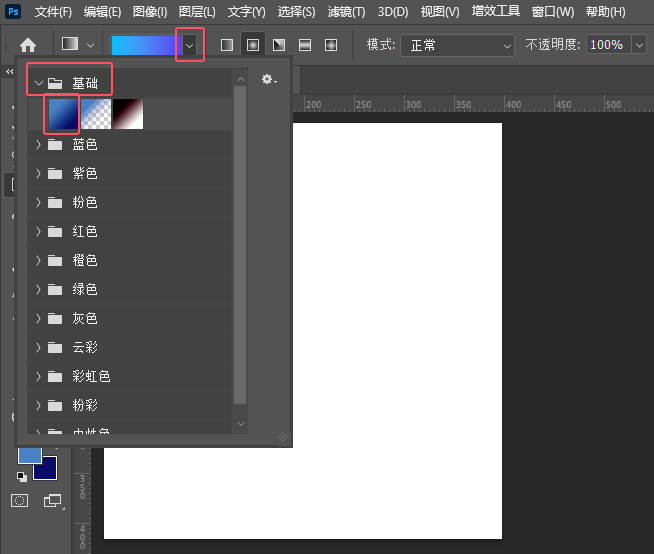The image size is (654, 554).
Task: Reset default foreground and background colors
Action: click(x=22, y=476)
